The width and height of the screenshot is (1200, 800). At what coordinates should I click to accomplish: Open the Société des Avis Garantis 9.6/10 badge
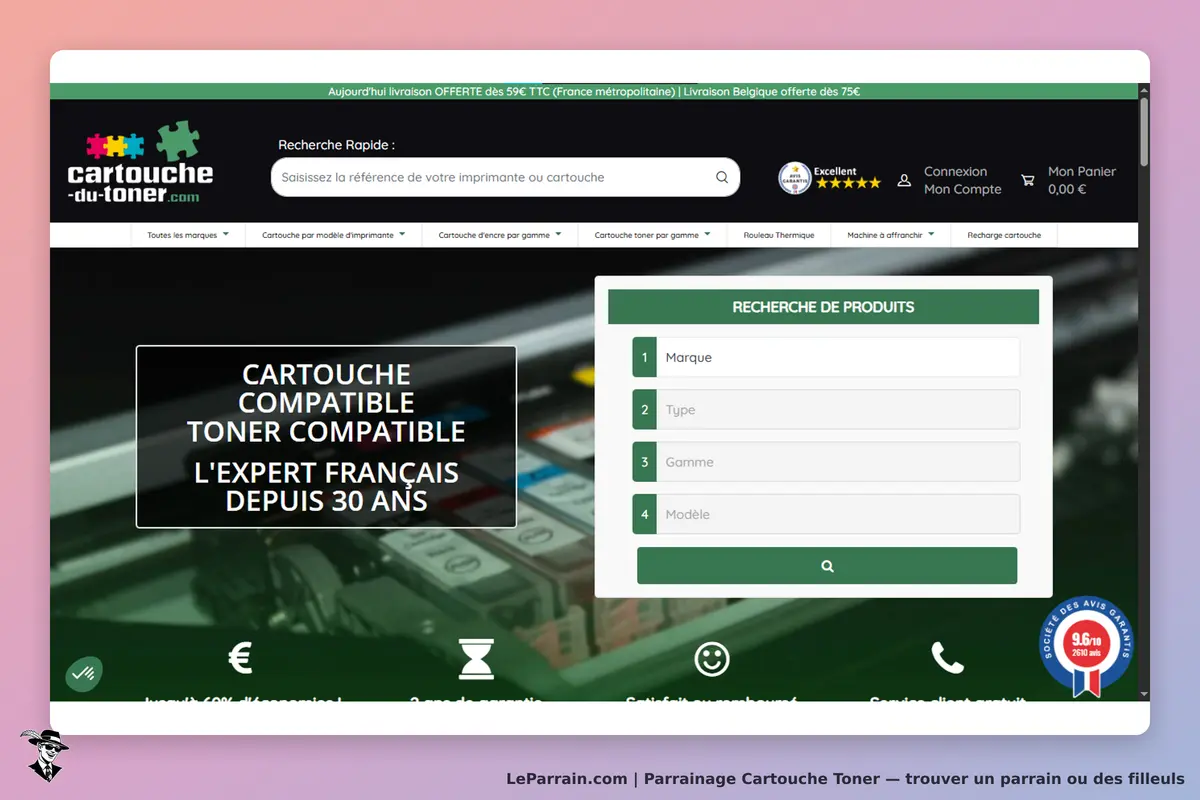1087,647
